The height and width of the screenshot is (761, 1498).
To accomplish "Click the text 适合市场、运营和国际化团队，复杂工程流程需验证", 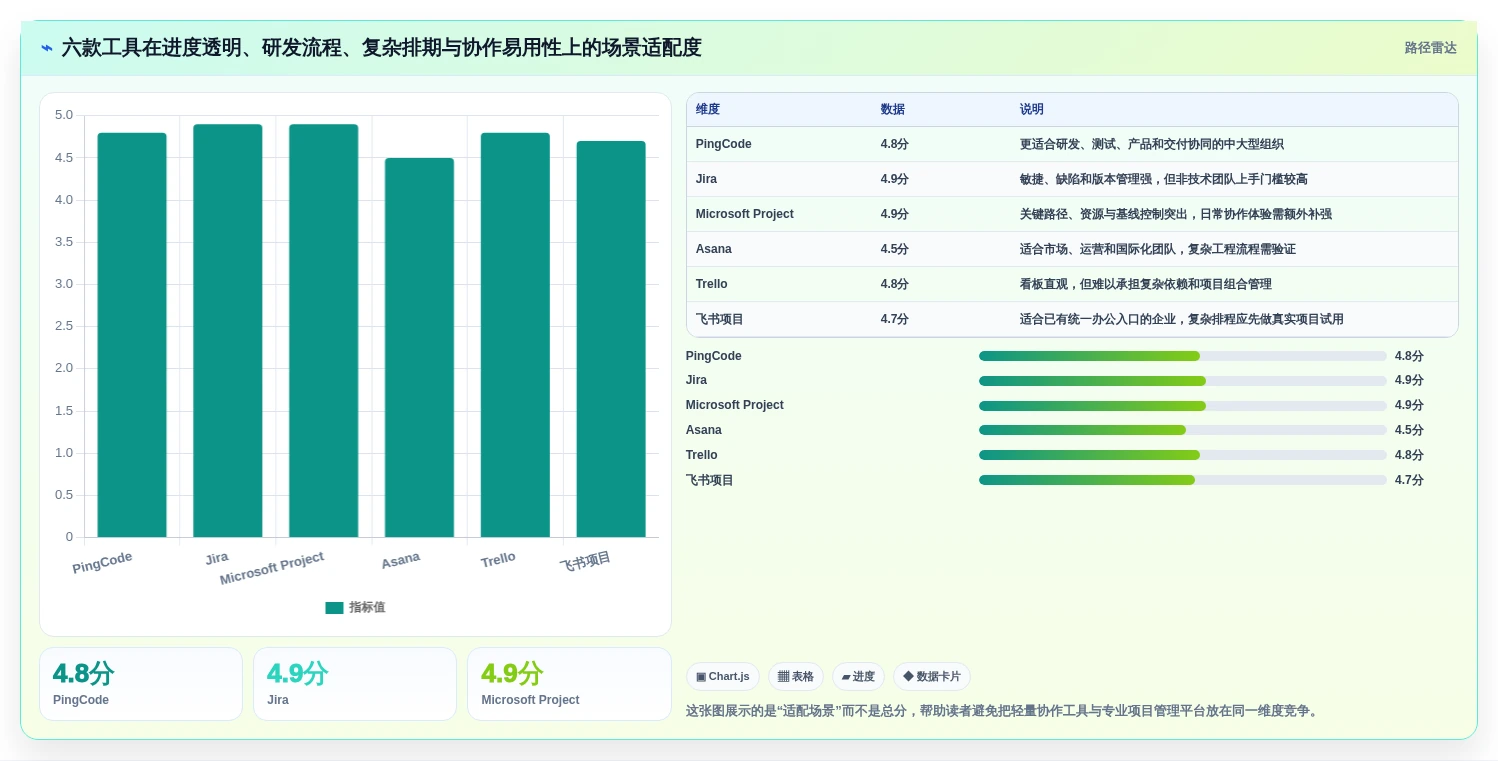I will [x=1158, y=249].
